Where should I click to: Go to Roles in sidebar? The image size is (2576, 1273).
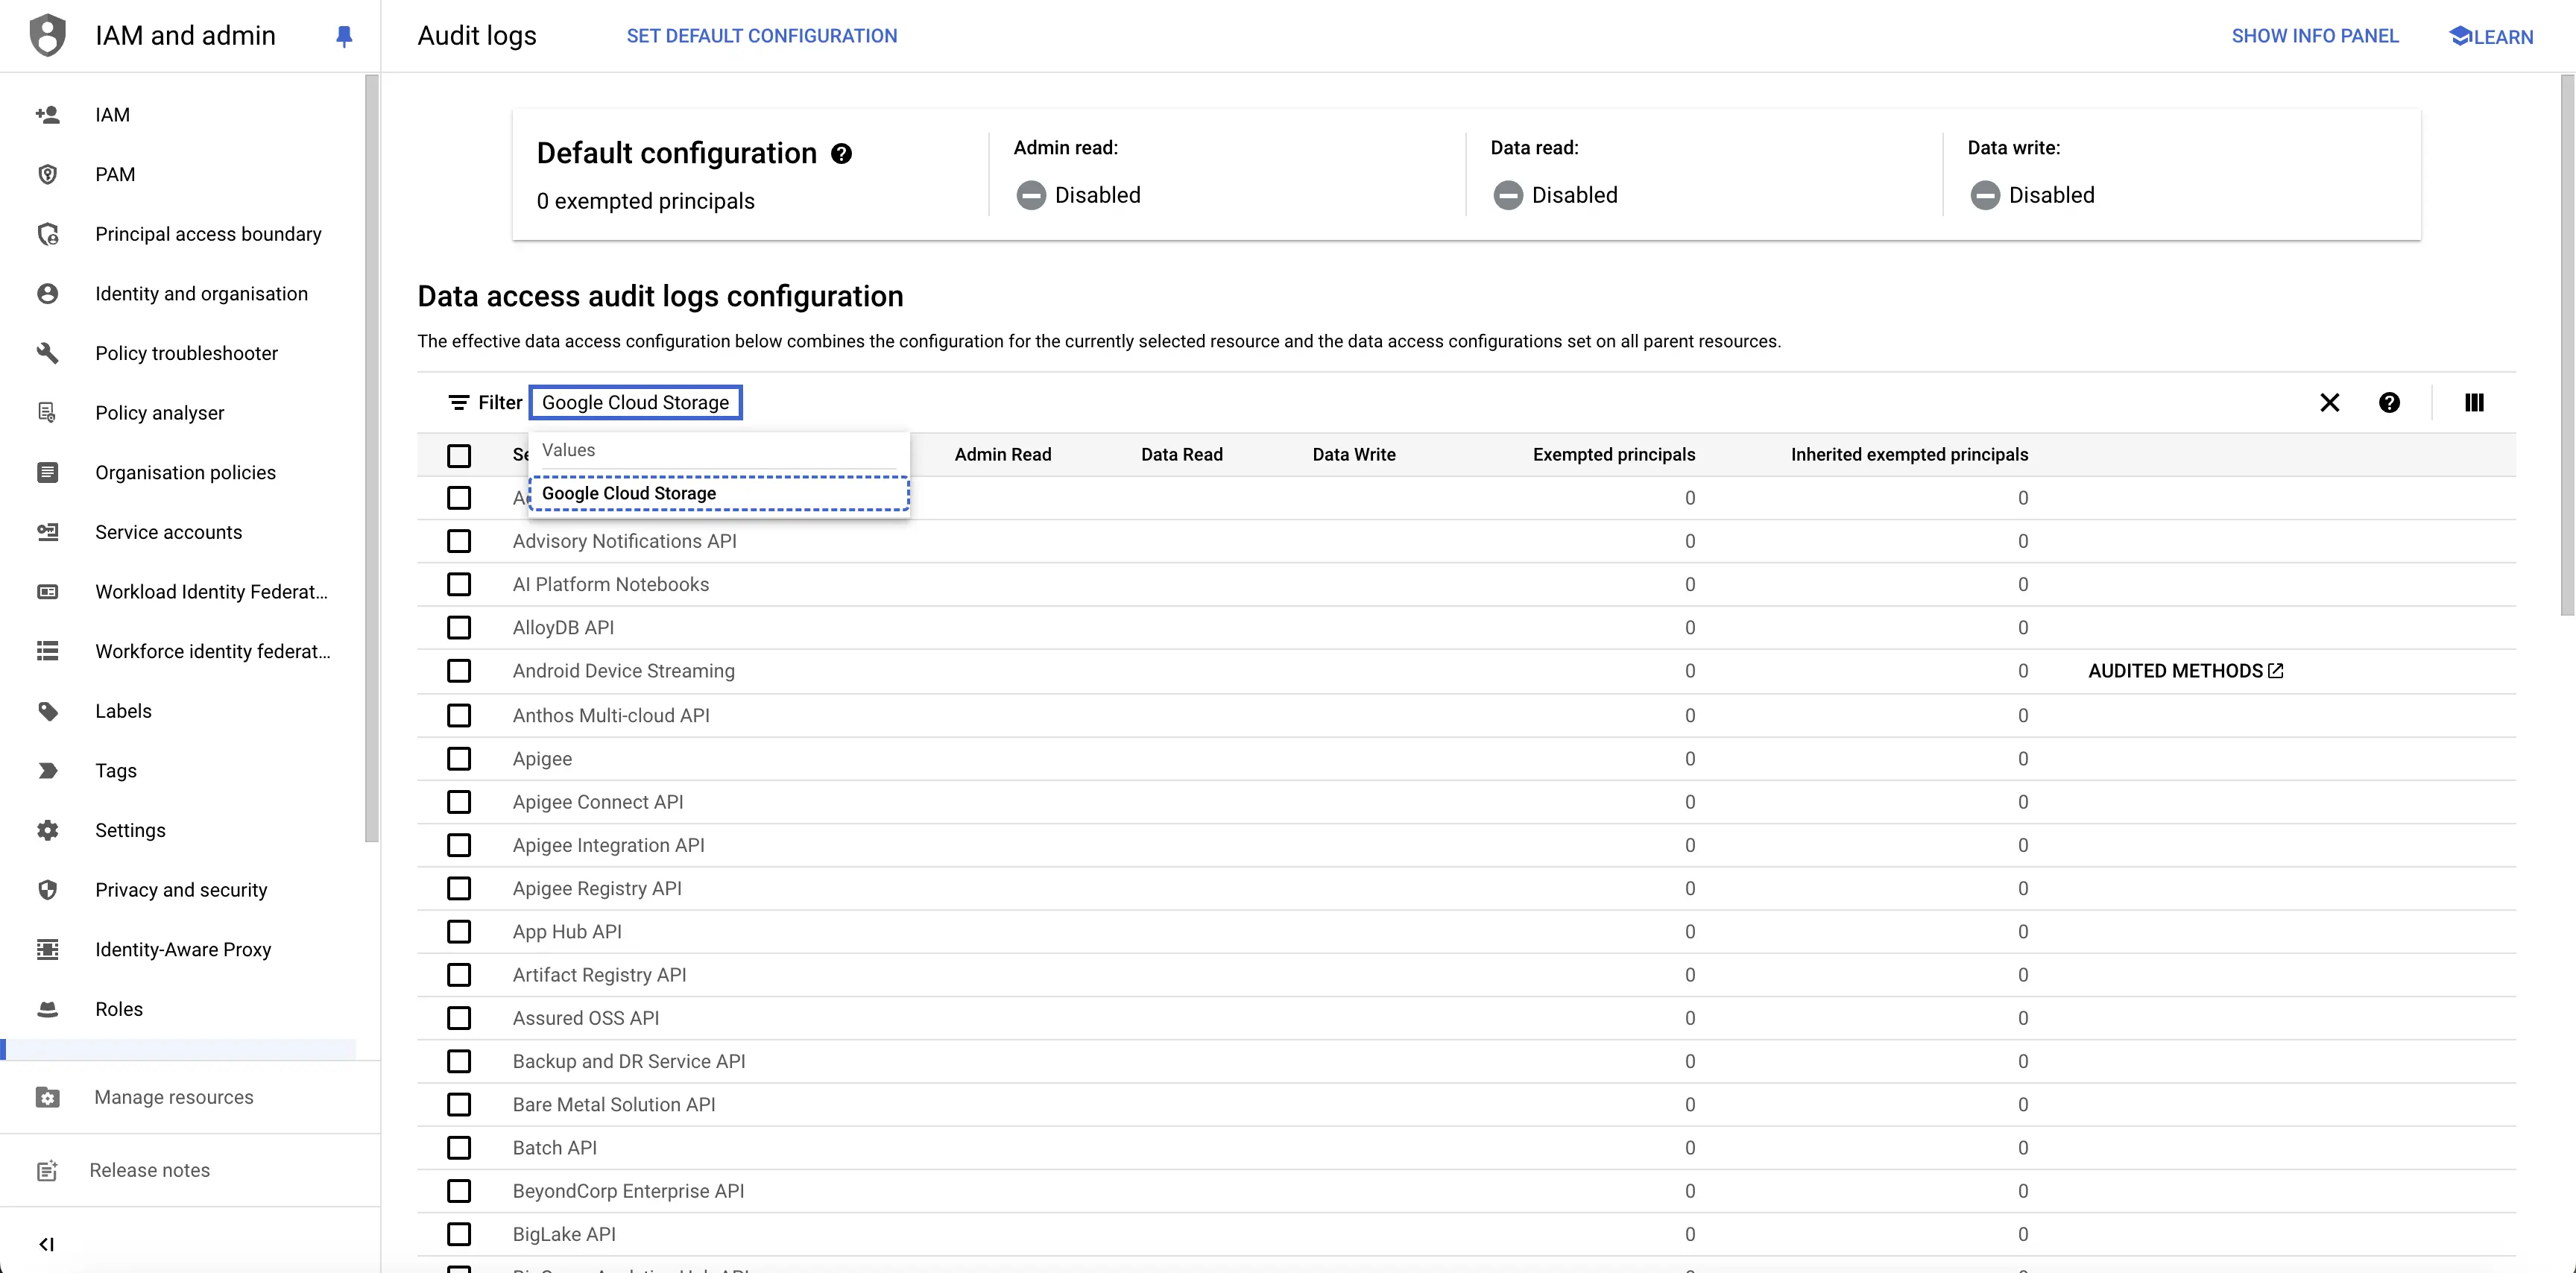[x=118, y=1009]
